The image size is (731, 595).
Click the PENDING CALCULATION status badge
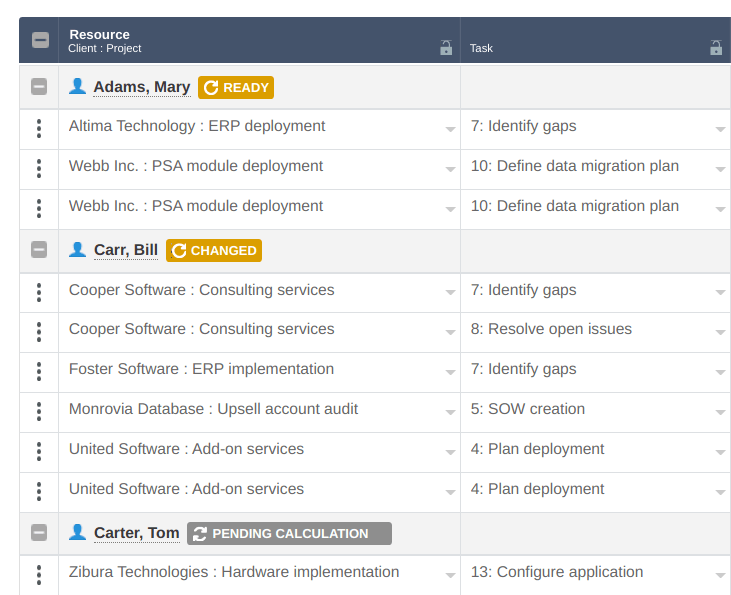(290, 533)
